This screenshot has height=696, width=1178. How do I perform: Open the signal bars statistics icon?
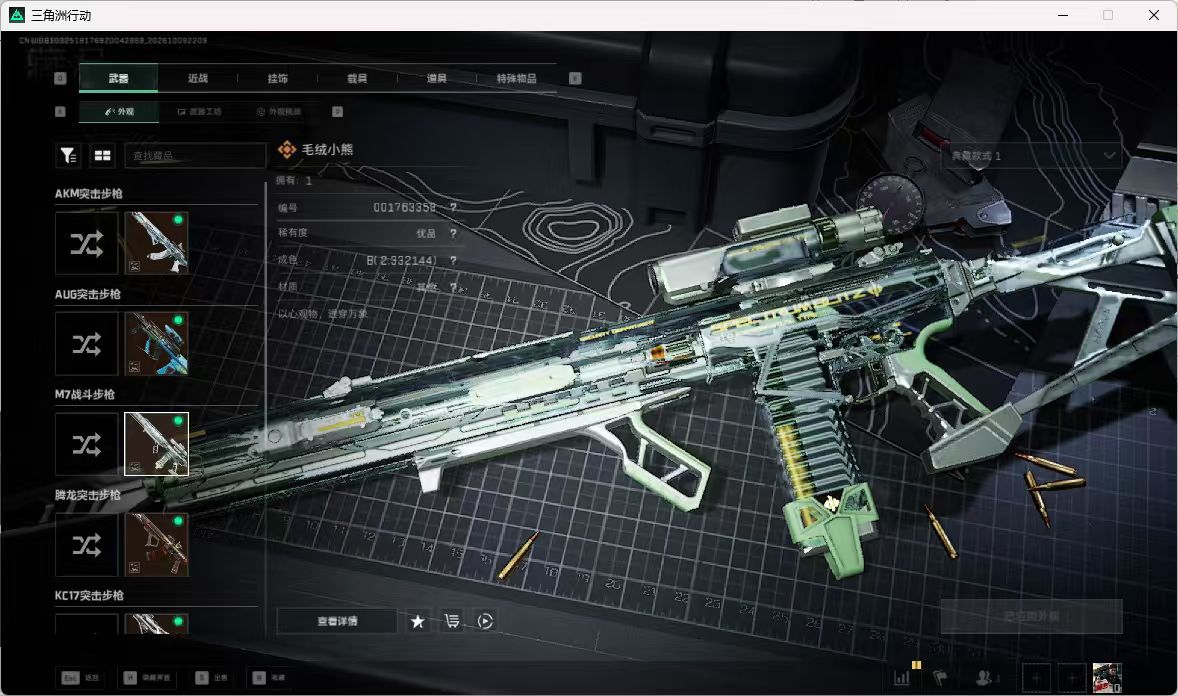click(902, 677)
